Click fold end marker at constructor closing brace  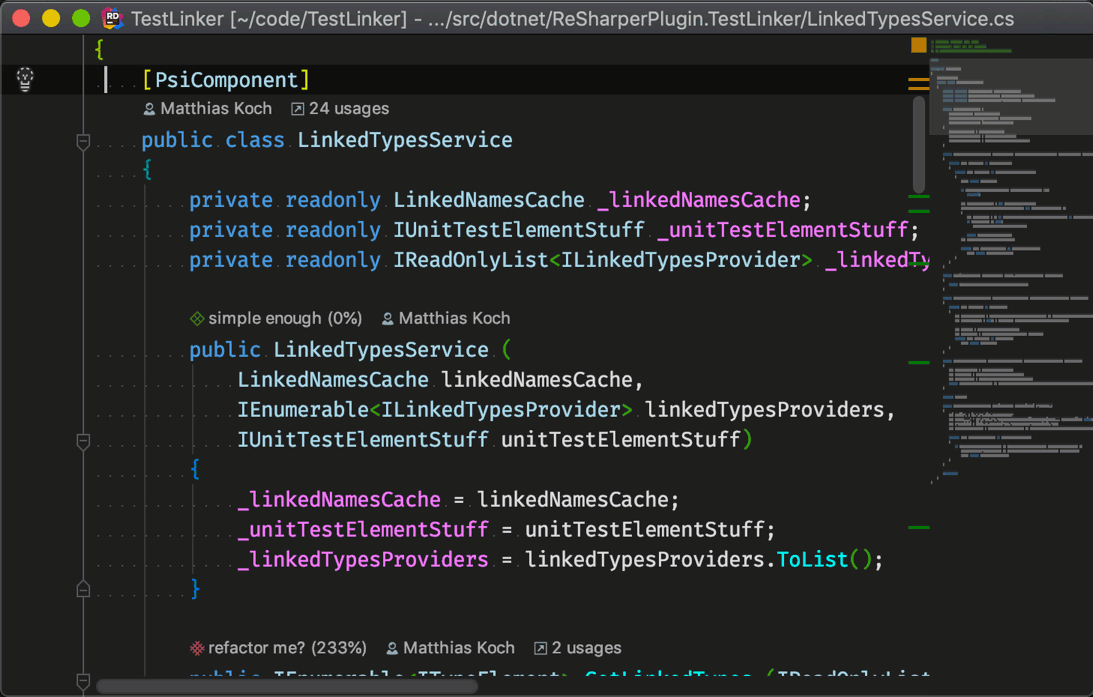pyautogui.click(x=84, y=587)
